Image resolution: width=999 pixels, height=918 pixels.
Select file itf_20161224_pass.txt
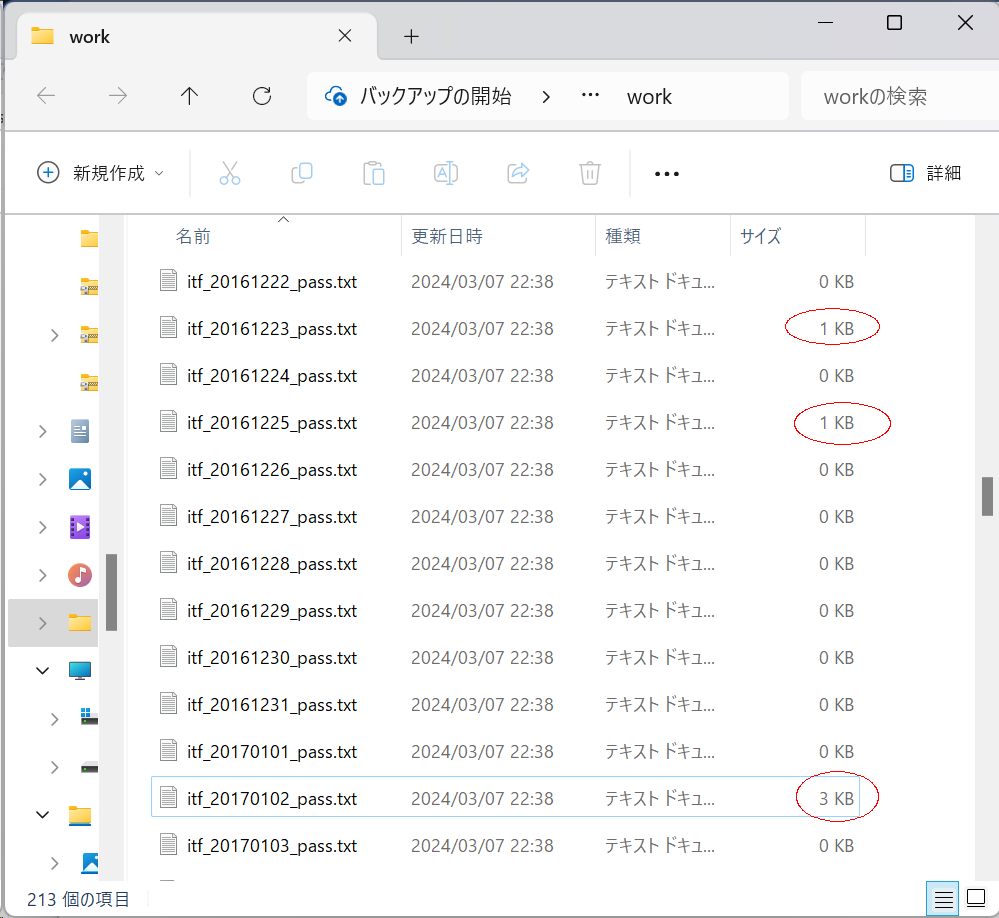506,376
